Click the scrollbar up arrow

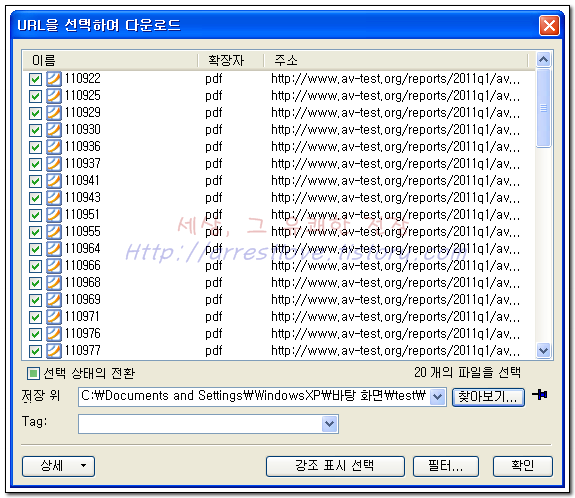coord(543,59)
